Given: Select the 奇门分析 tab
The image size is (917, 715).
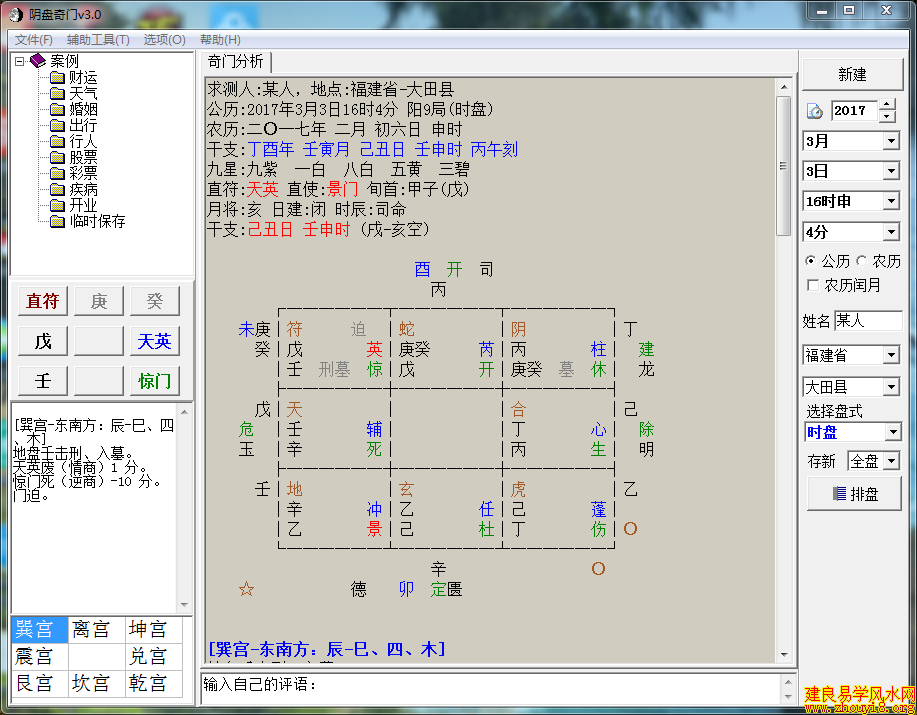Looking at the screenshot, I should (235, 62).
